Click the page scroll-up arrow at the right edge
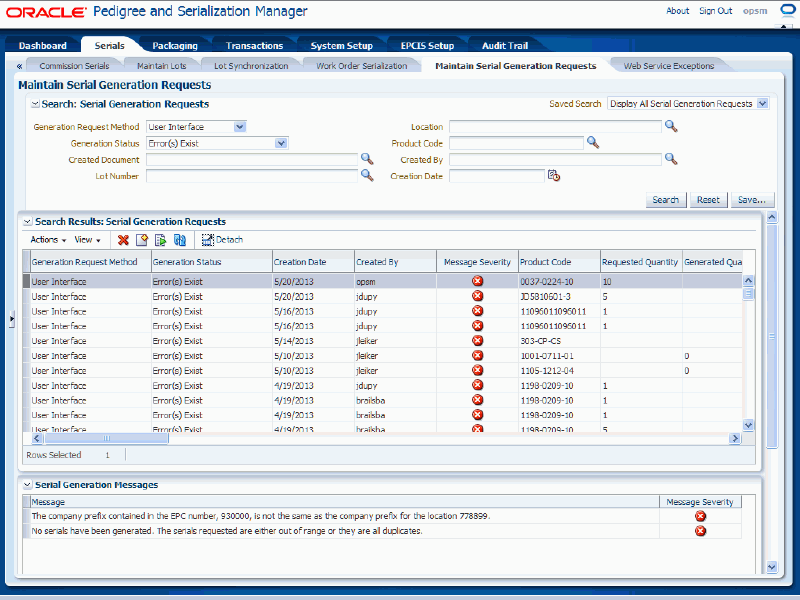This screenshot has height=600, width=800. [772, 217]
